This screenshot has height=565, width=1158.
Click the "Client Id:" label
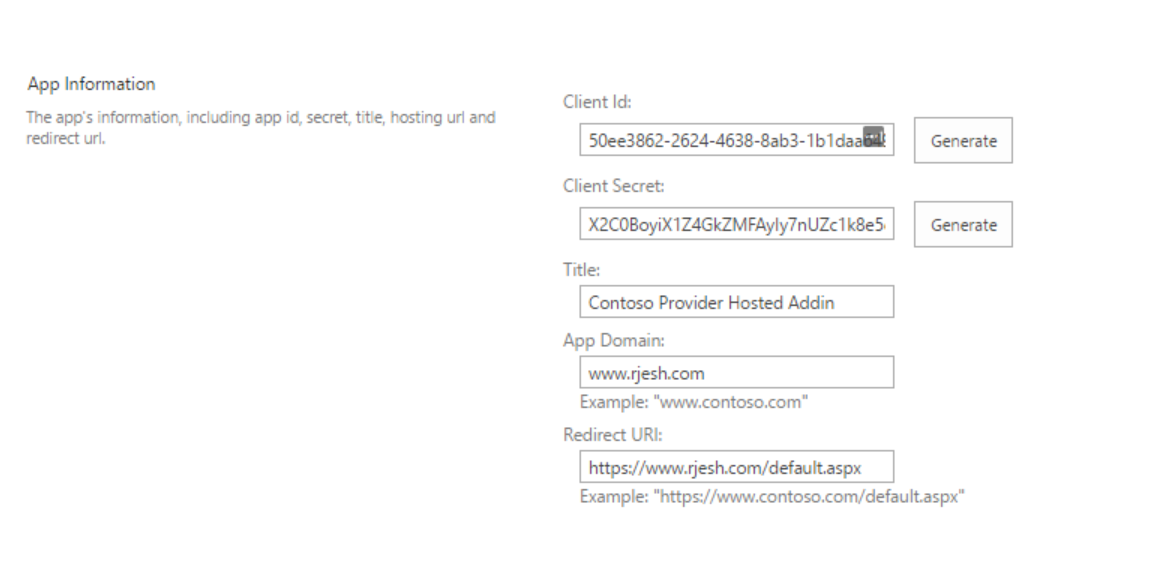pos(597,101)
